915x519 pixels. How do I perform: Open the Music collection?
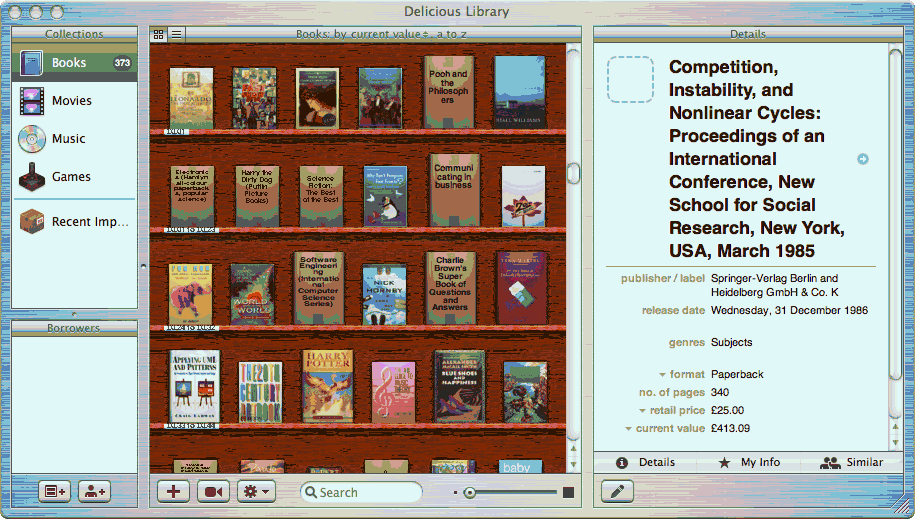pos(75,139)
